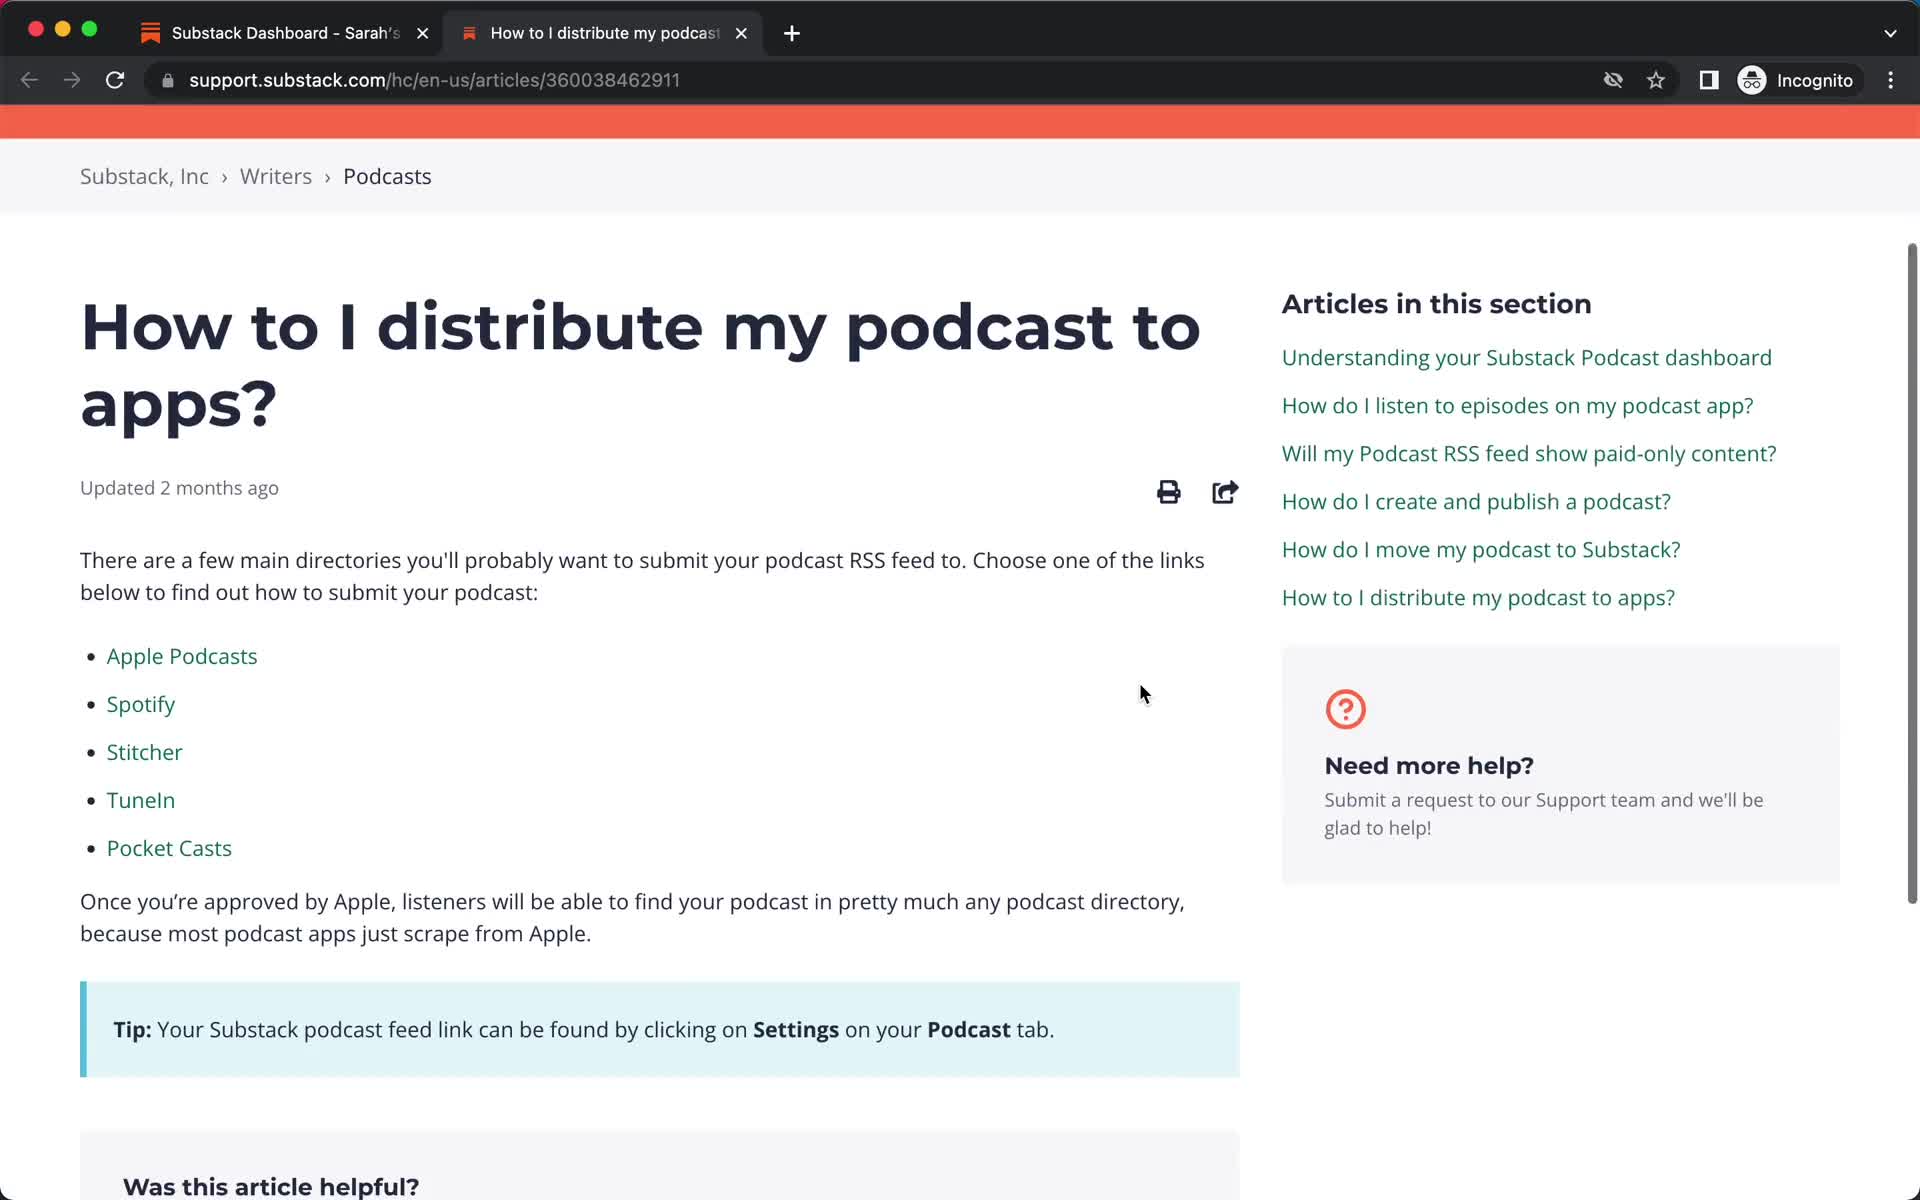Bookmark this page with the star
1920x1200 pixels.
coord(1656,80)
